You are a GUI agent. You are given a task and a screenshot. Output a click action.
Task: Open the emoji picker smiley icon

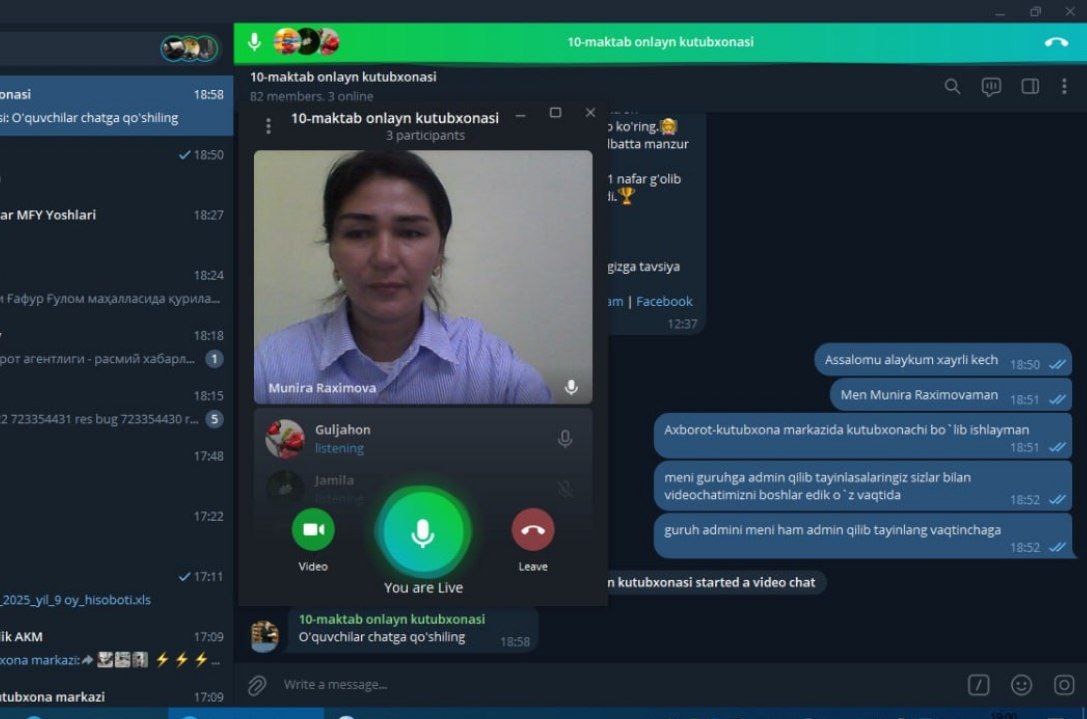[x=1021, y=685]
